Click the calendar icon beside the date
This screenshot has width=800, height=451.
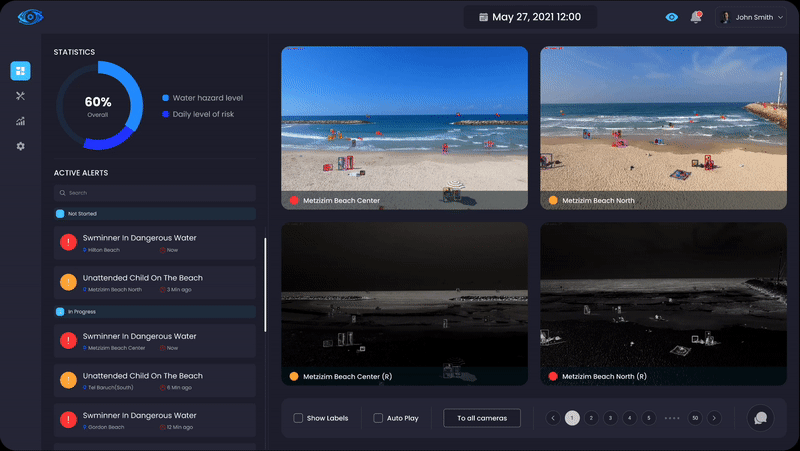(483, 17)
